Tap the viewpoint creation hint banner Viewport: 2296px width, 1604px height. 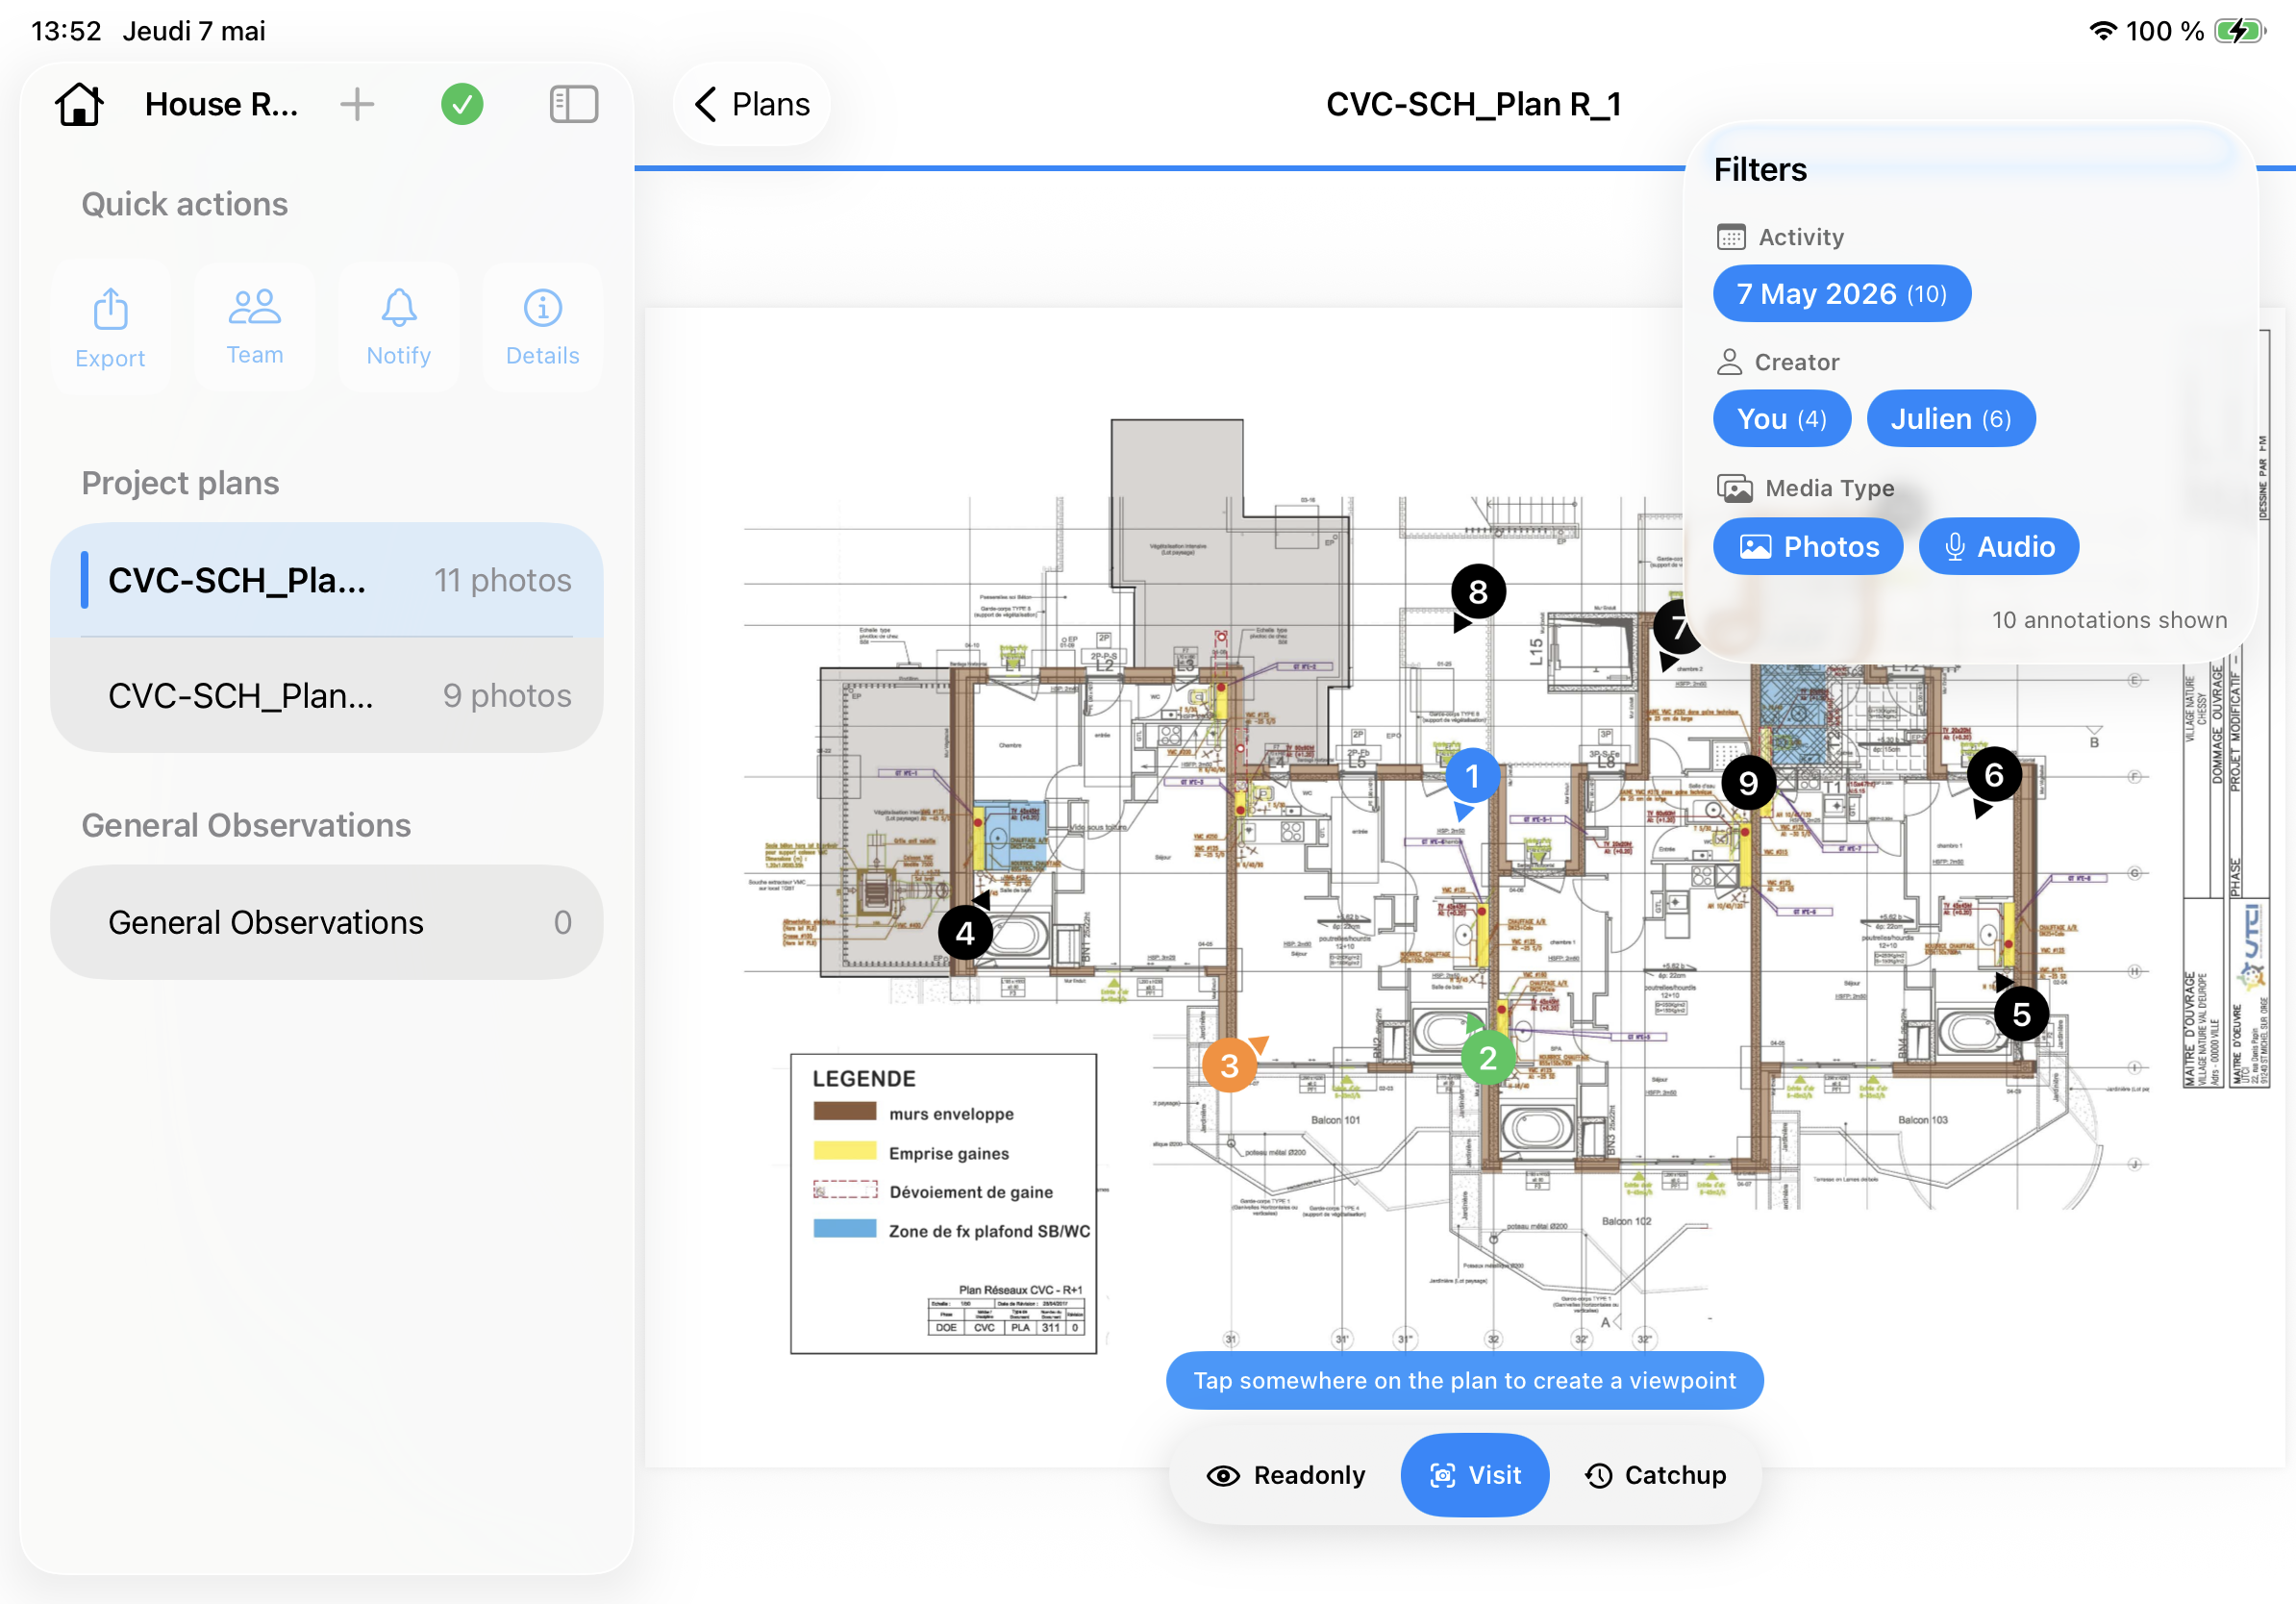[x=1465, y=1380]
